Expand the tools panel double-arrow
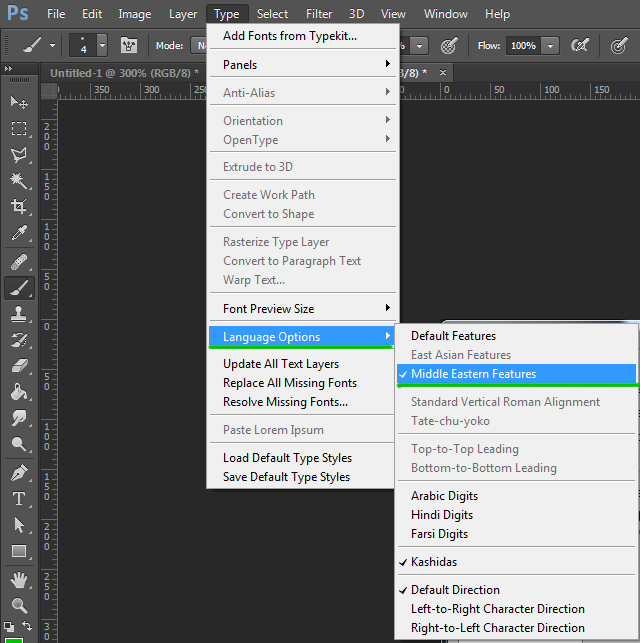Image resolution: width=640 pixels, height=643 pixels. click(9, 68)
